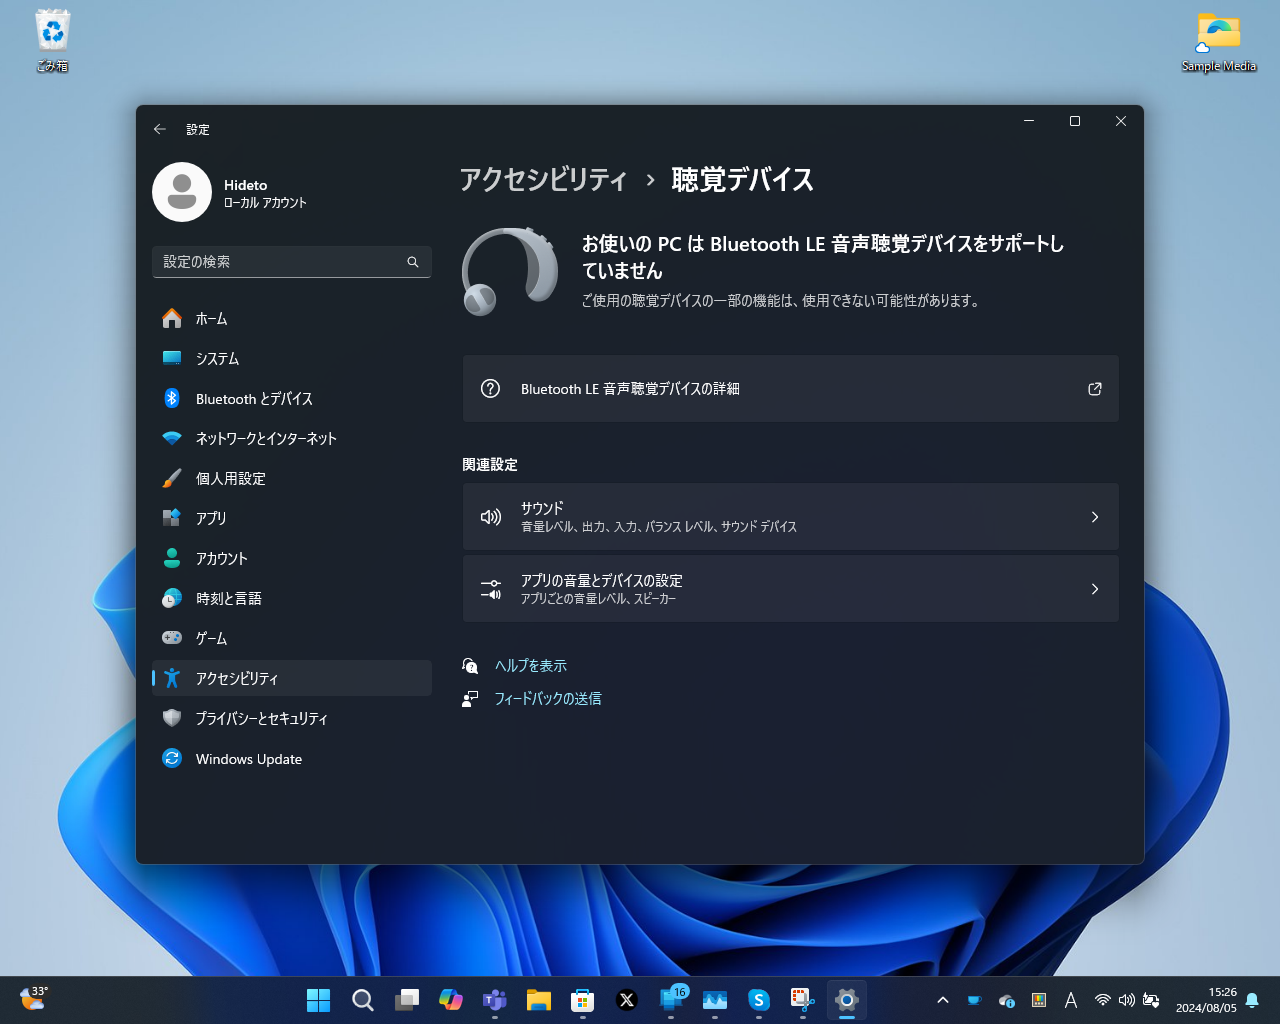Show hidden icons in the system tray
The height and width of the screenshot is (1024, 1280).
[942, 1000]
